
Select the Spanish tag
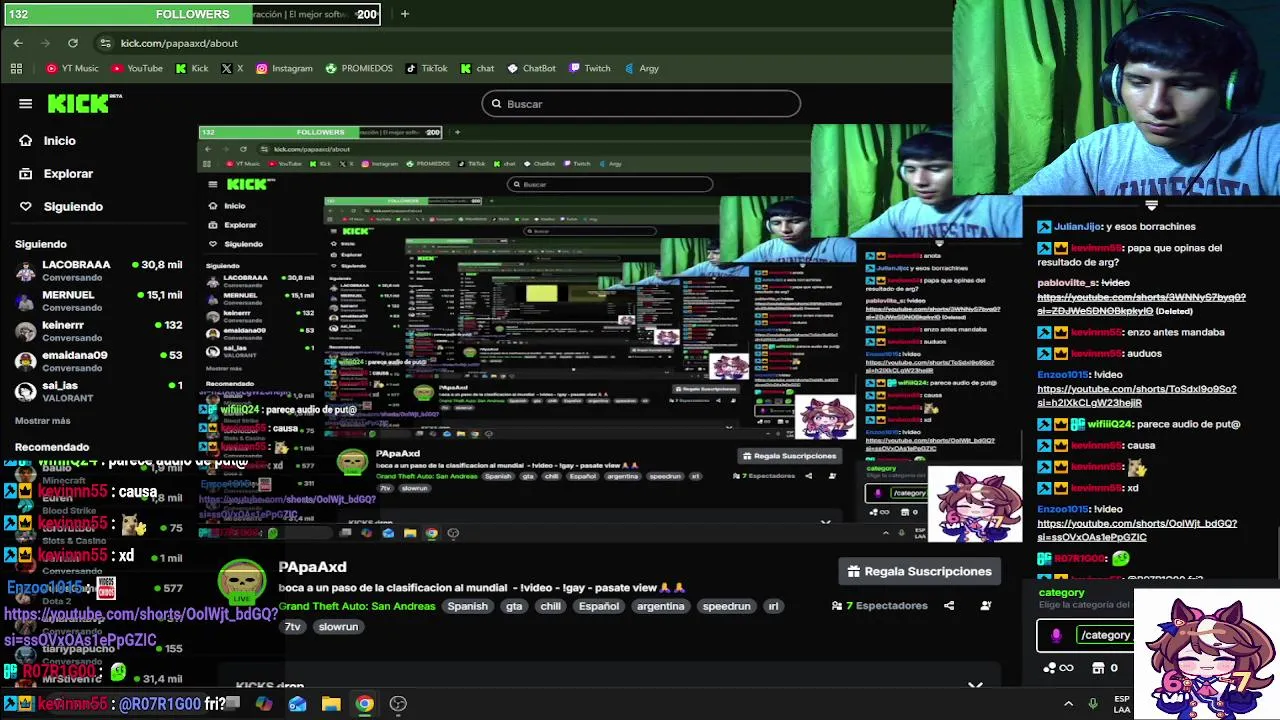tap(467, 606)
